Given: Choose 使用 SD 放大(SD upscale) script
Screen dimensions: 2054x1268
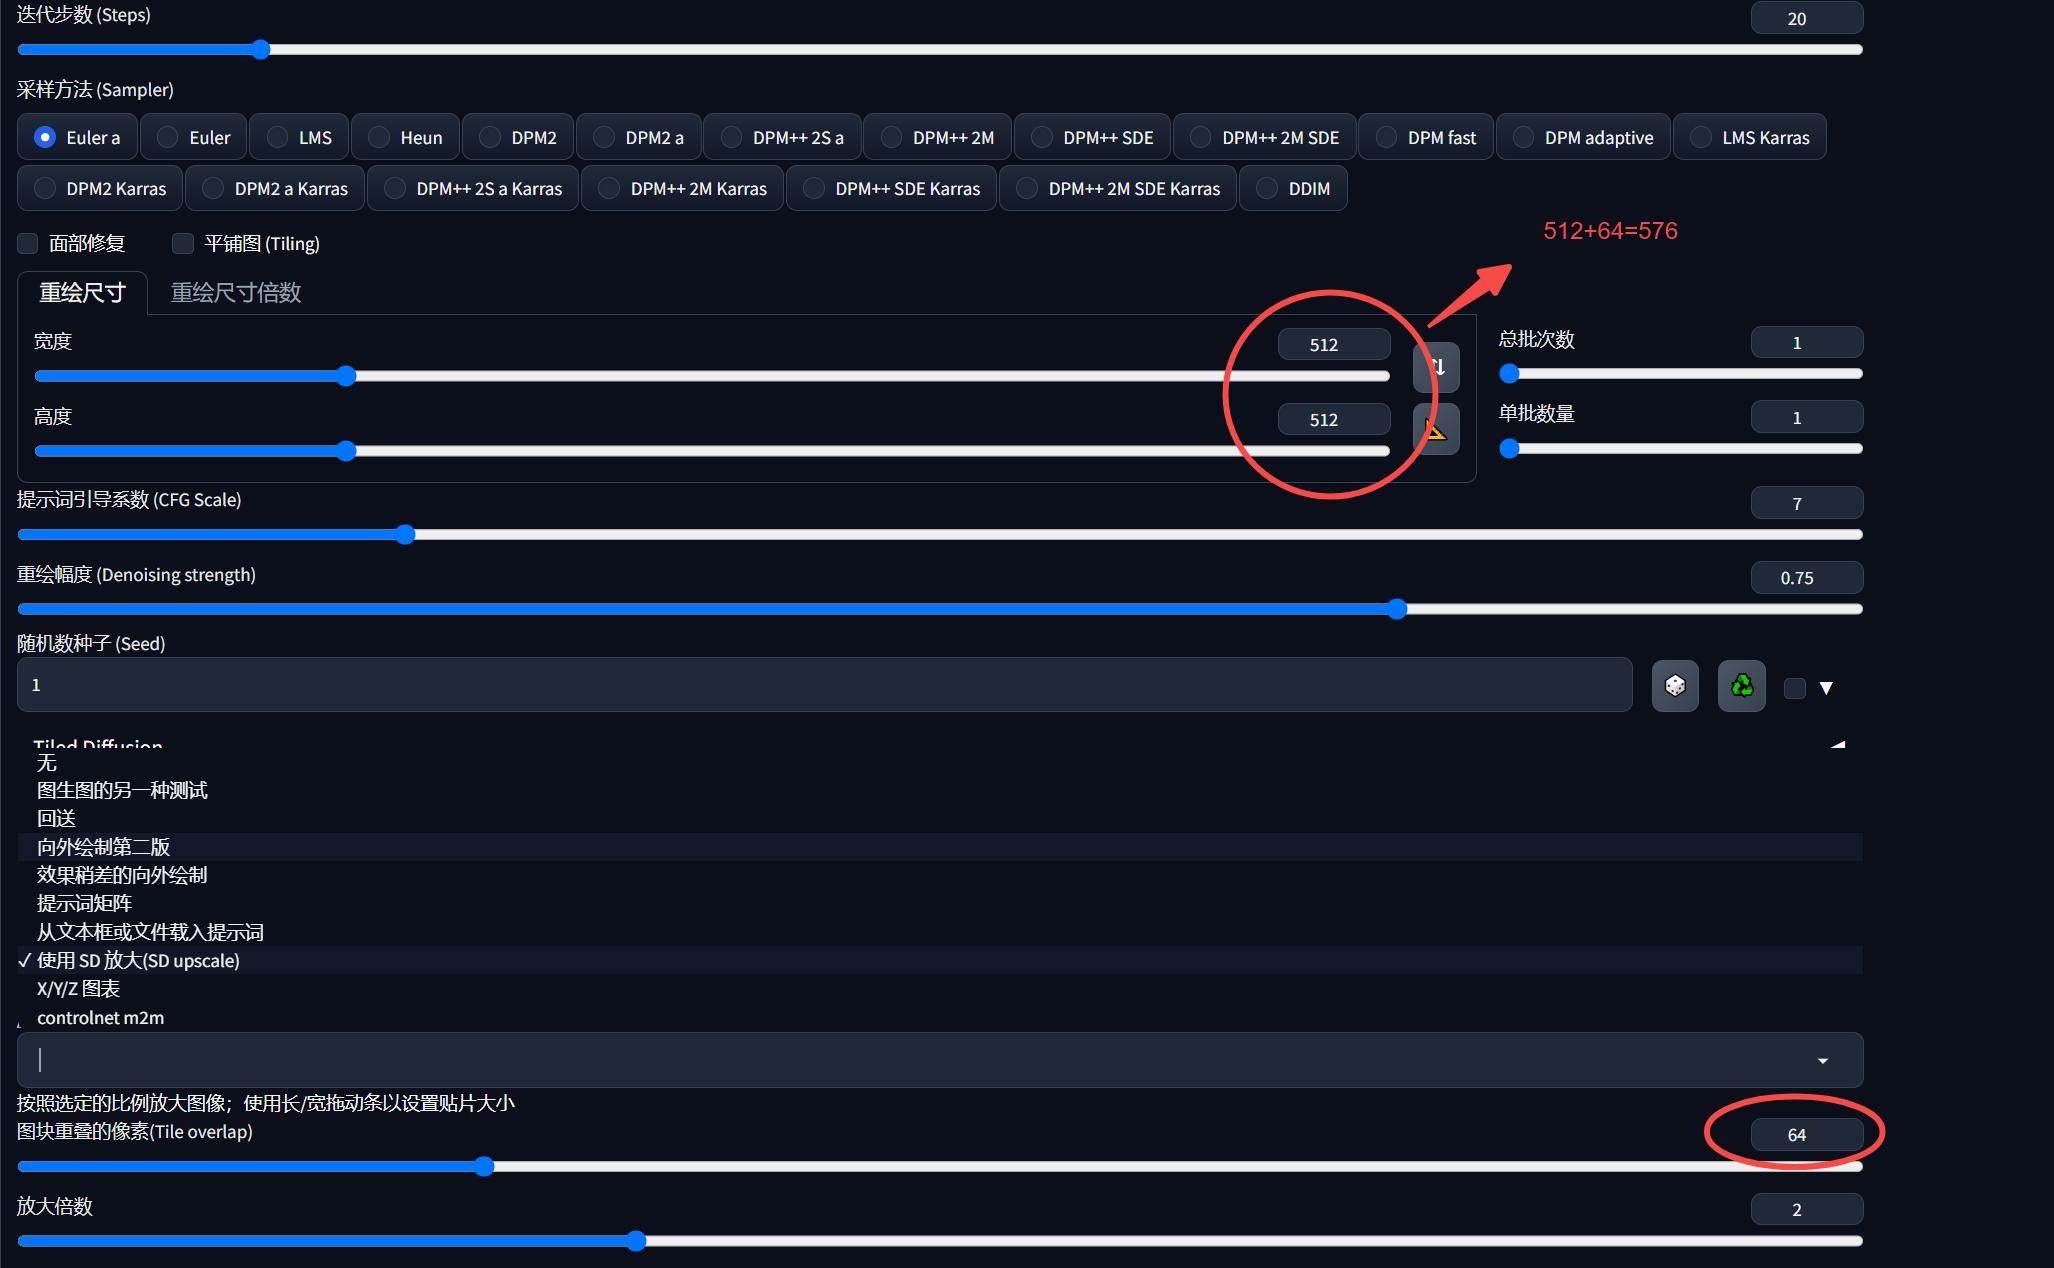Looking at the screenshot, I should tap(940, 960).
